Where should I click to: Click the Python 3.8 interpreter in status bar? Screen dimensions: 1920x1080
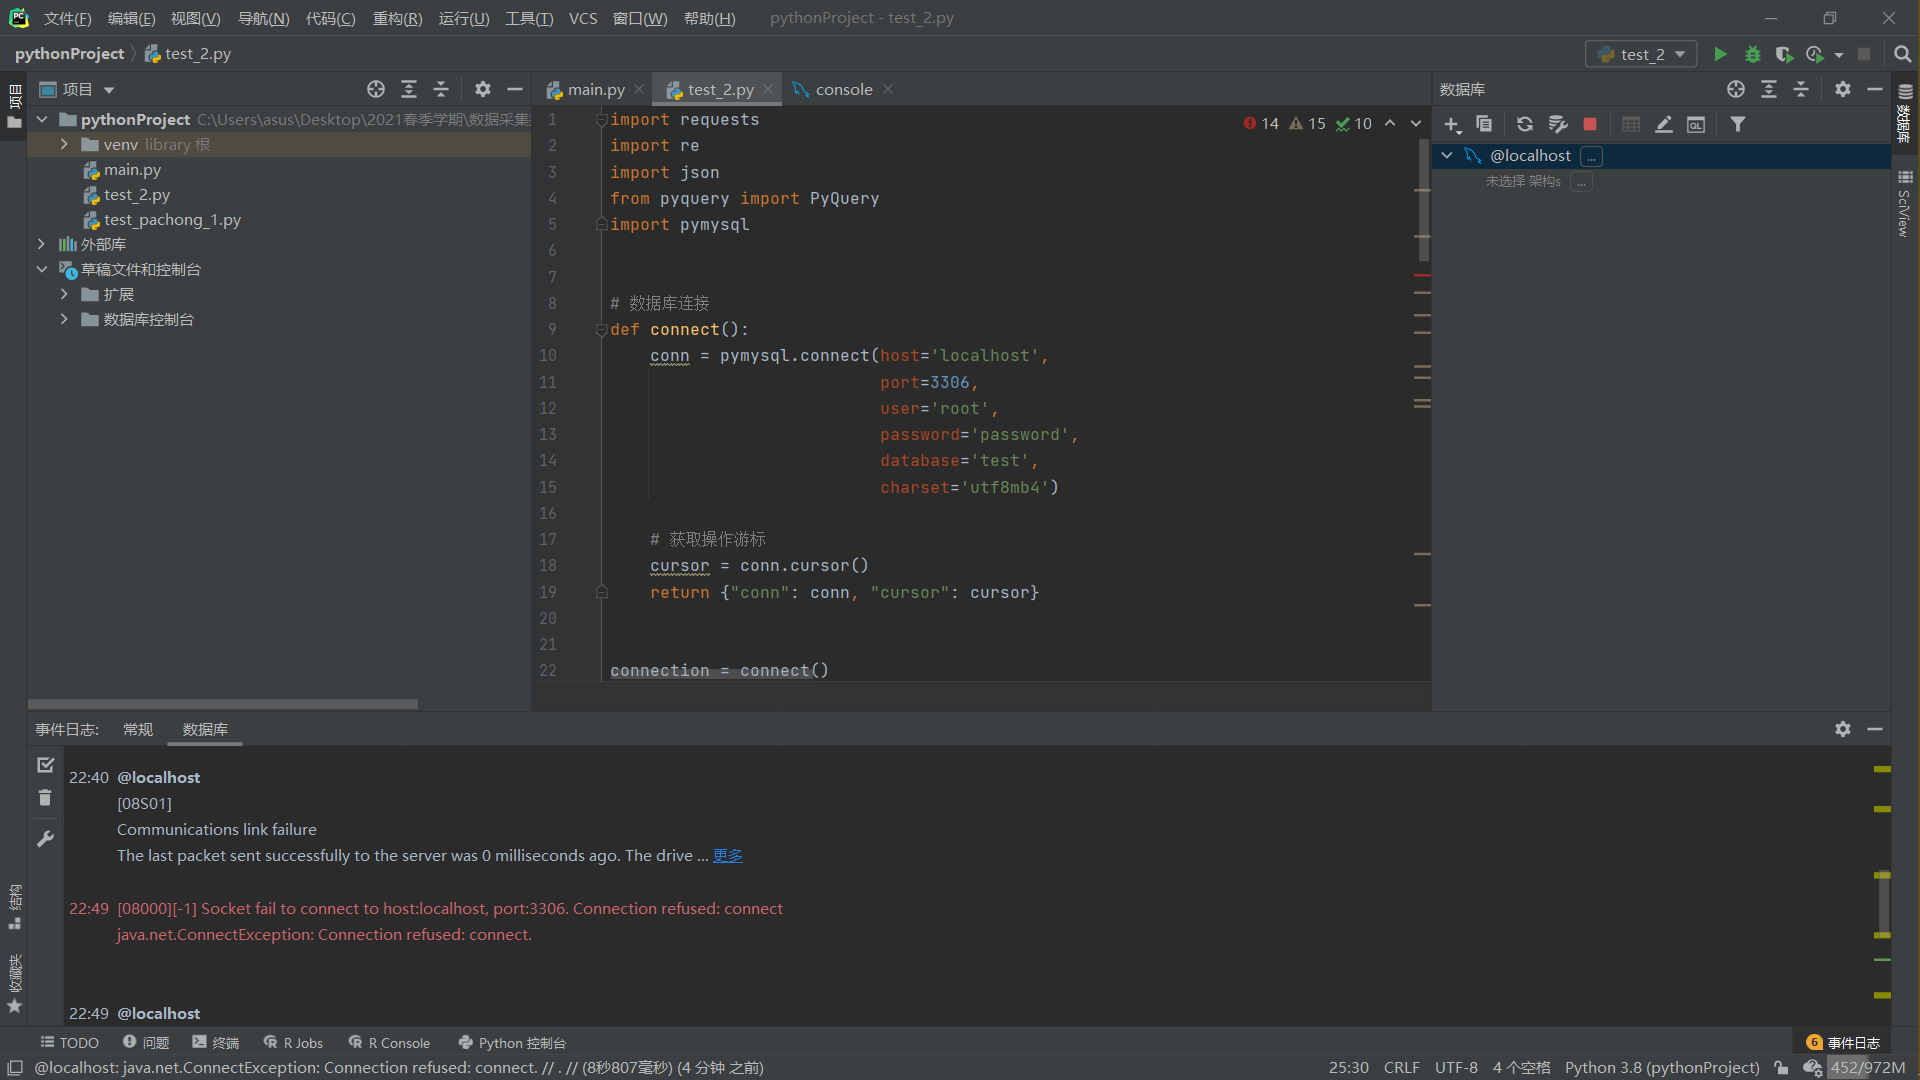click(1662, 1067)
